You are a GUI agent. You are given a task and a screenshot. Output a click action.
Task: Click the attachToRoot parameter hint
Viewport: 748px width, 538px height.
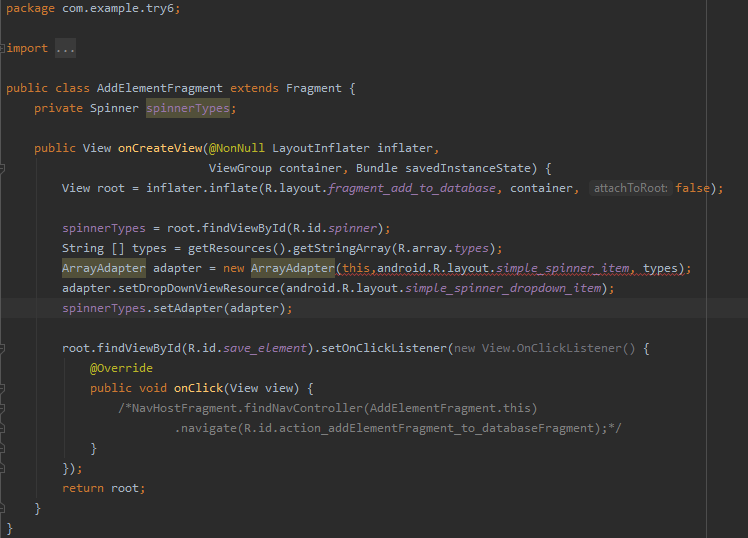[631, 188]
